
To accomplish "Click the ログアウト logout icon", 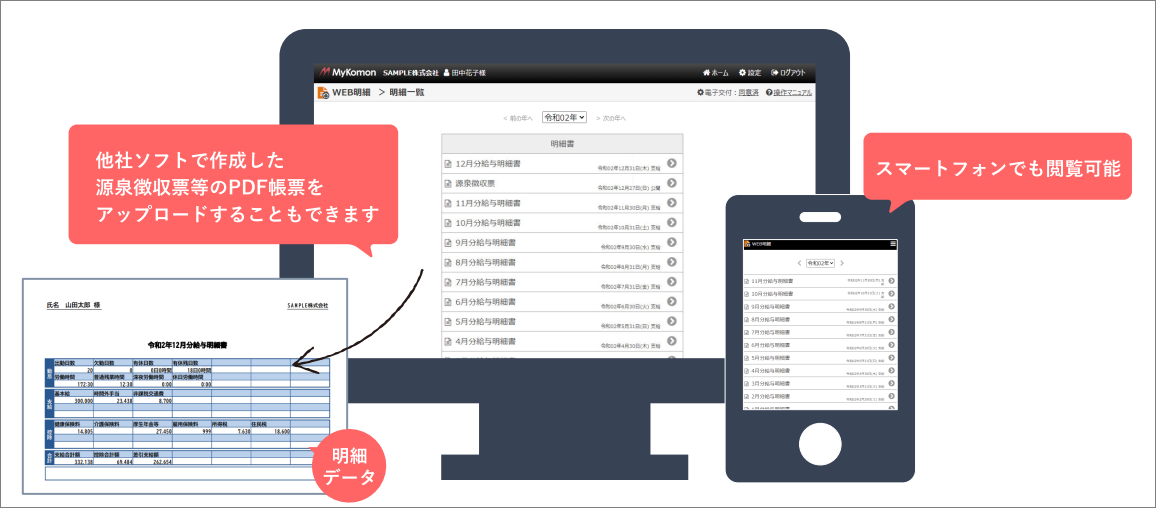I will [776, 73].
